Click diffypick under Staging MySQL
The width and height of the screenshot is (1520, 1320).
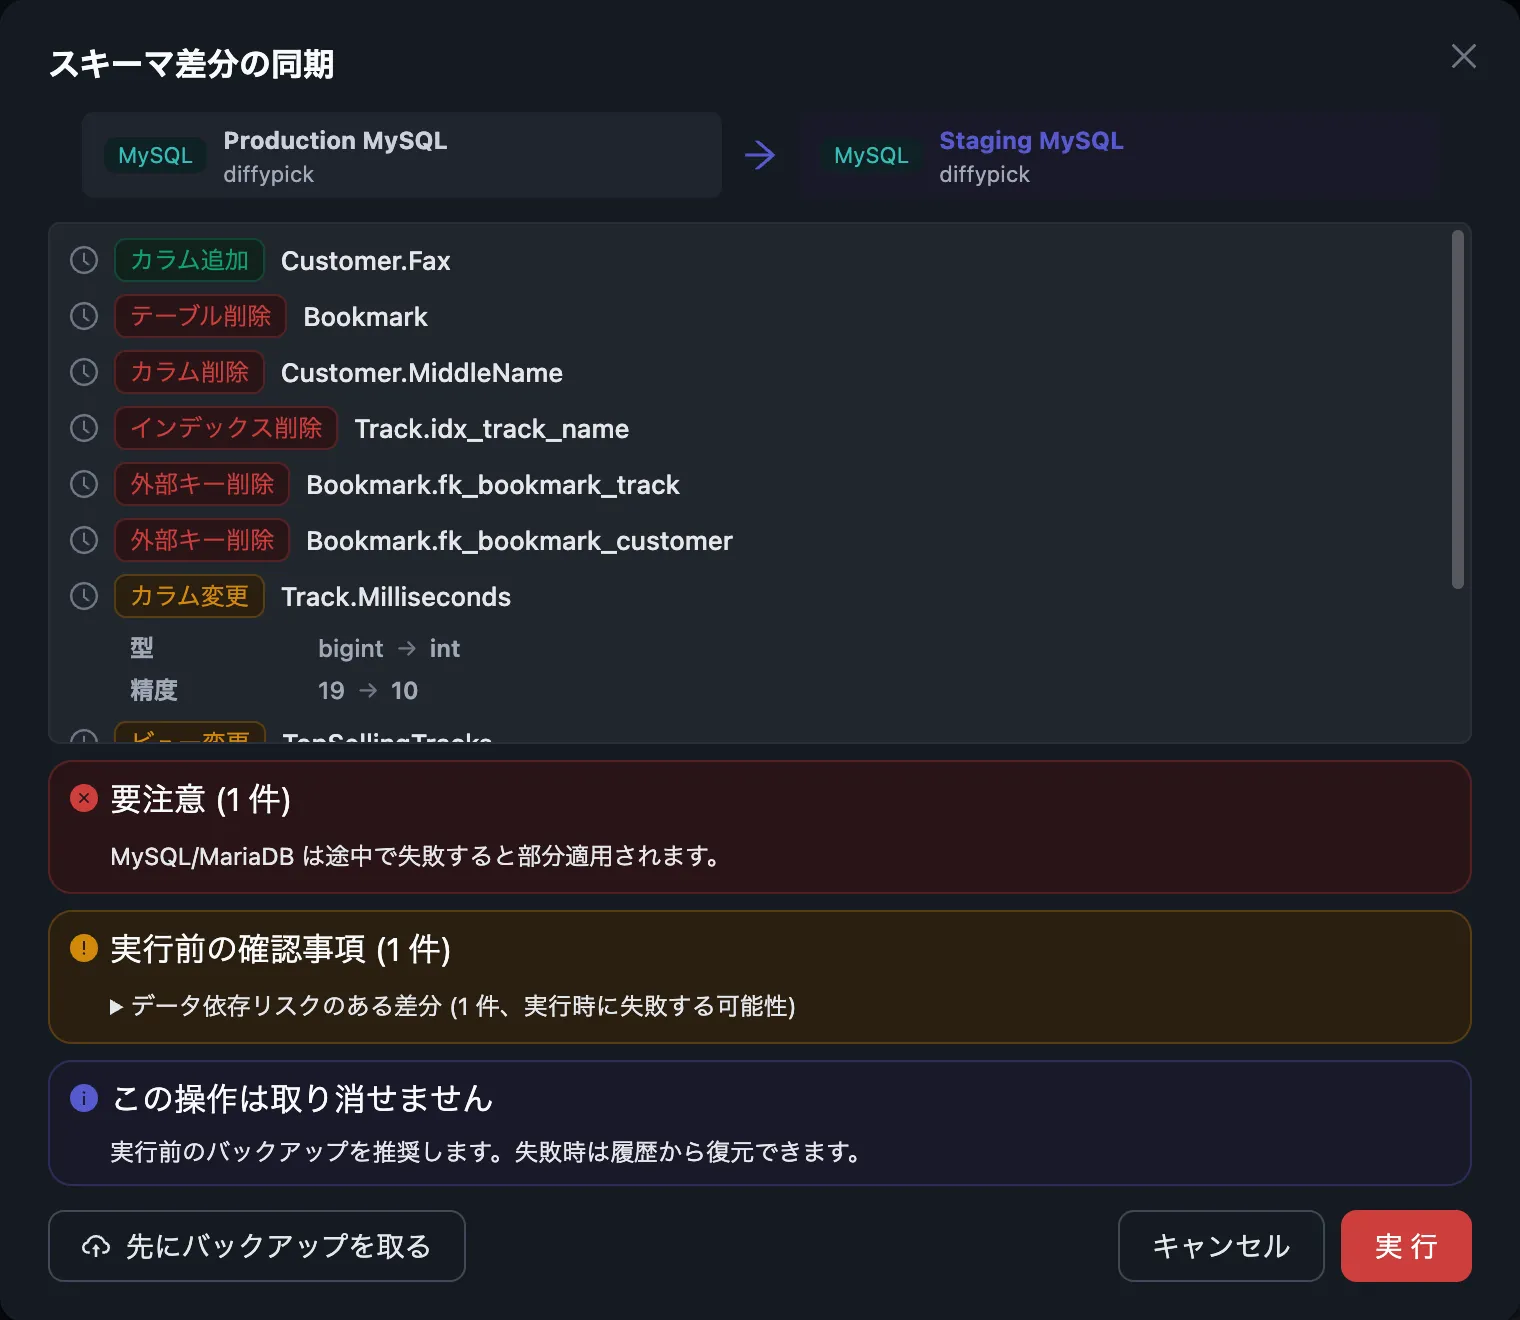coord(985,175)
